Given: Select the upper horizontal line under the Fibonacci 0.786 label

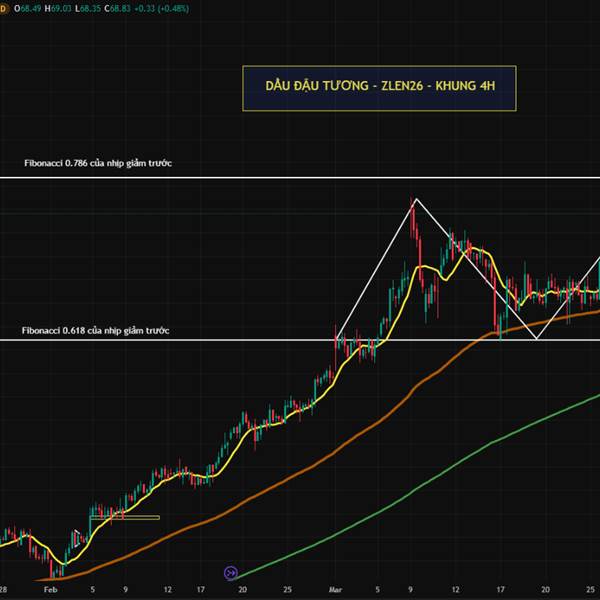Looking at the screenshot, I should pyautogui.click(x=300, y=178).
